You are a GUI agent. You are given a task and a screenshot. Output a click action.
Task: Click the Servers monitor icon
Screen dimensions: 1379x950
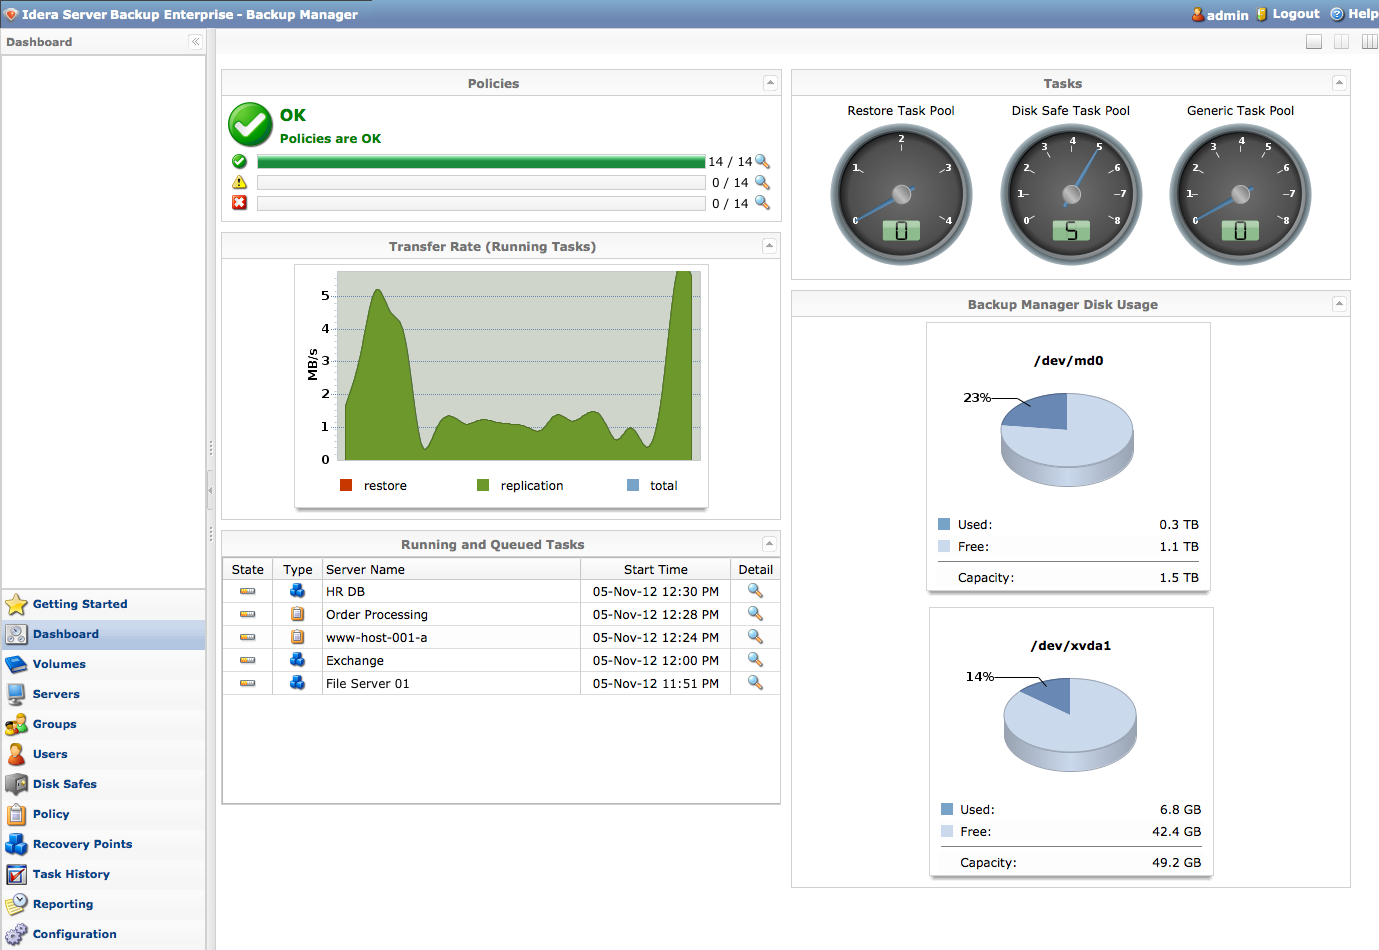(16, 694)
